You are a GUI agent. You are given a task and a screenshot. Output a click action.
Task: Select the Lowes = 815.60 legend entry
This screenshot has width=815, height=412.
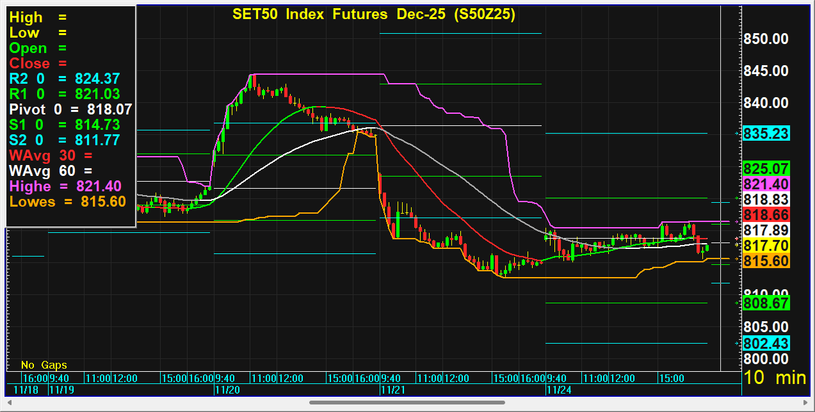[x=68, y=201]
